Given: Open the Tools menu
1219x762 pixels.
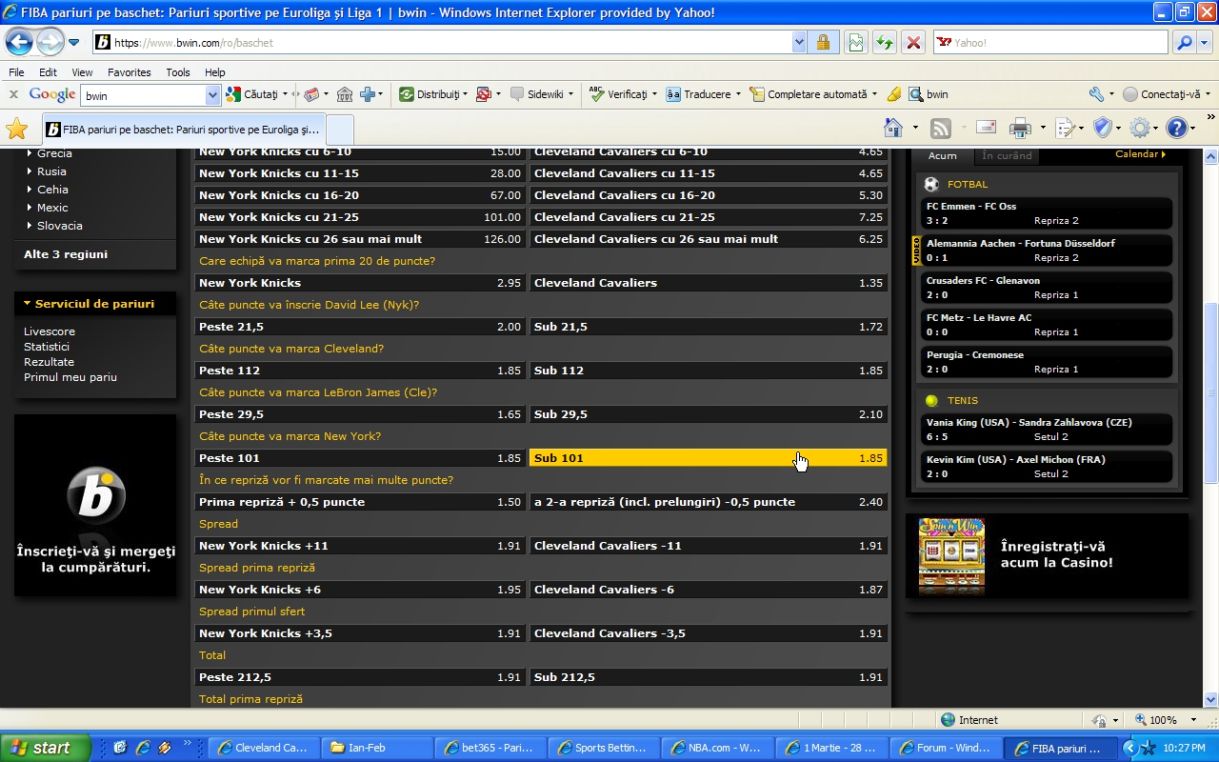Looking at the screenshot, I should [x=178, y=73].
